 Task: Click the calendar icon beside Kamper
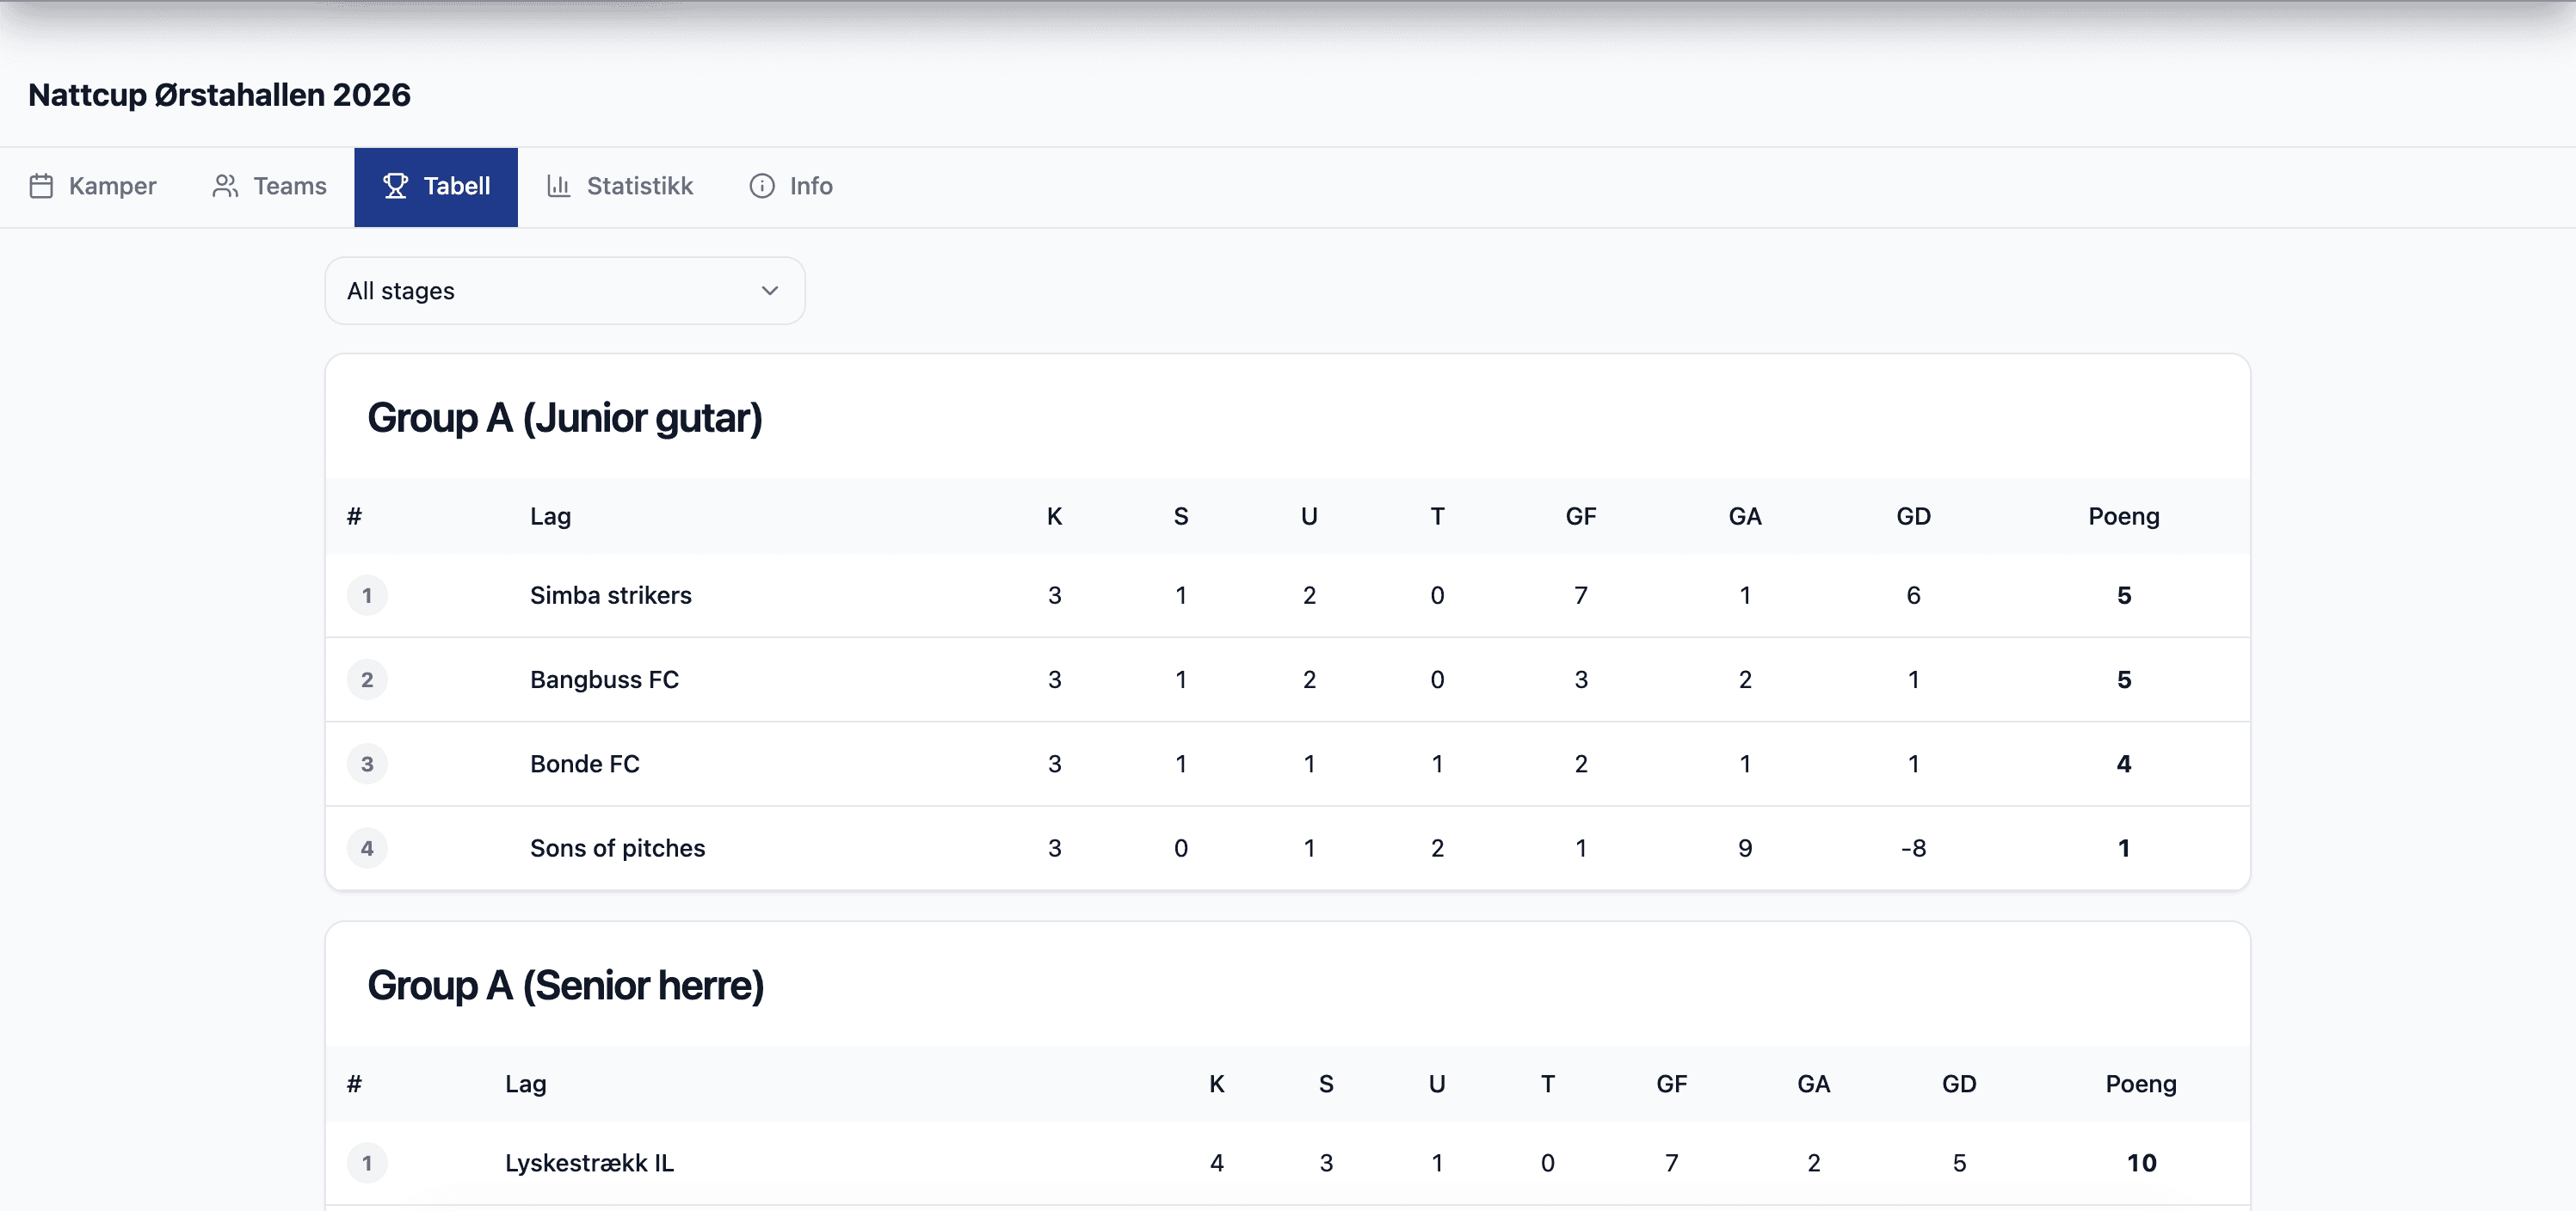42,186
